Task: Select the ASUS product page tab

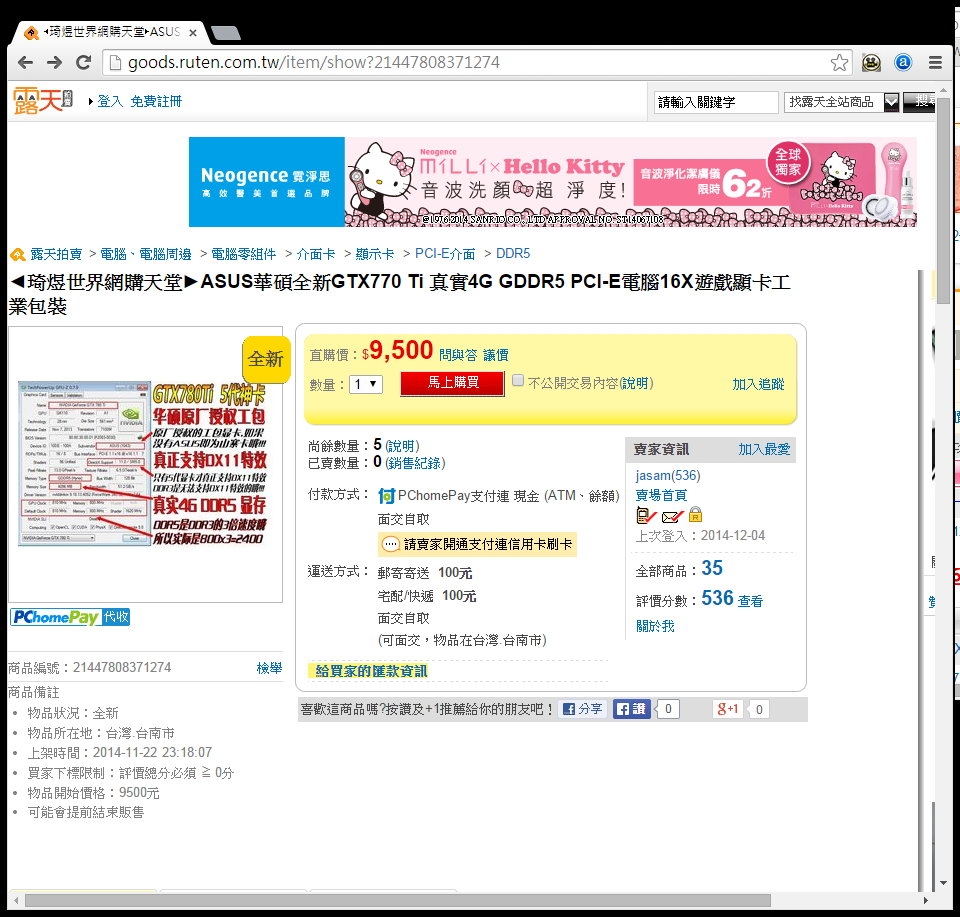Action: click(x=109, y=32)
